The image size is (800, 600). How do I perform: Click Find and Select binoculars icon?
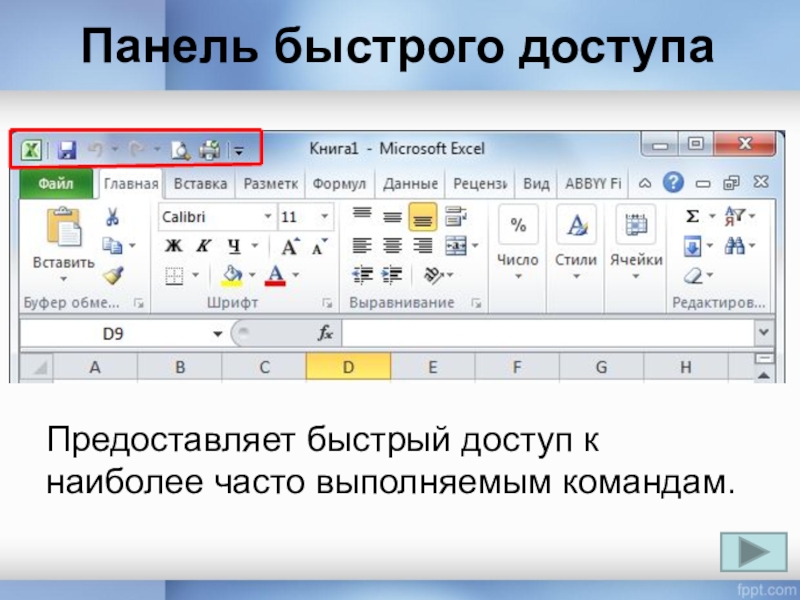735,246
